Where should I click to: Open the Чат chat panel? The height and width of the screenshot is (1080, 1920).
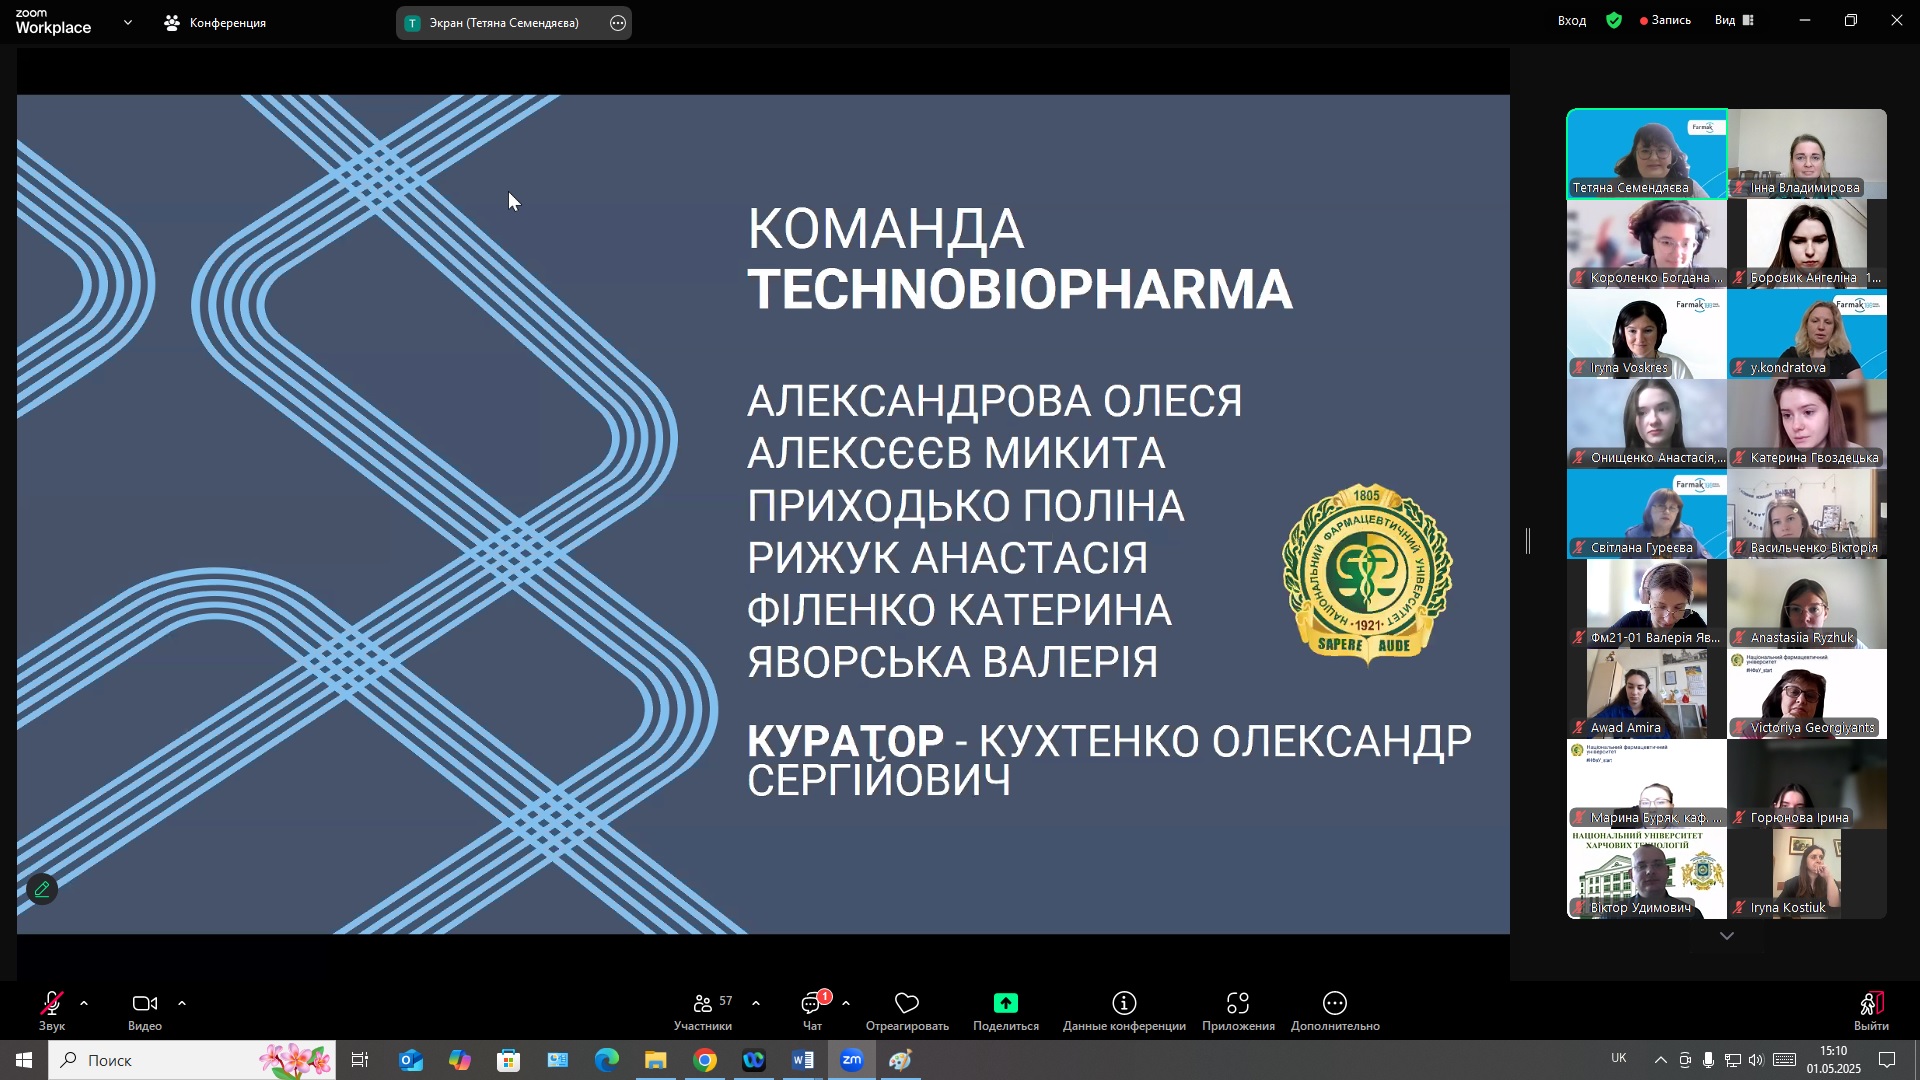tap(813, 1011)
